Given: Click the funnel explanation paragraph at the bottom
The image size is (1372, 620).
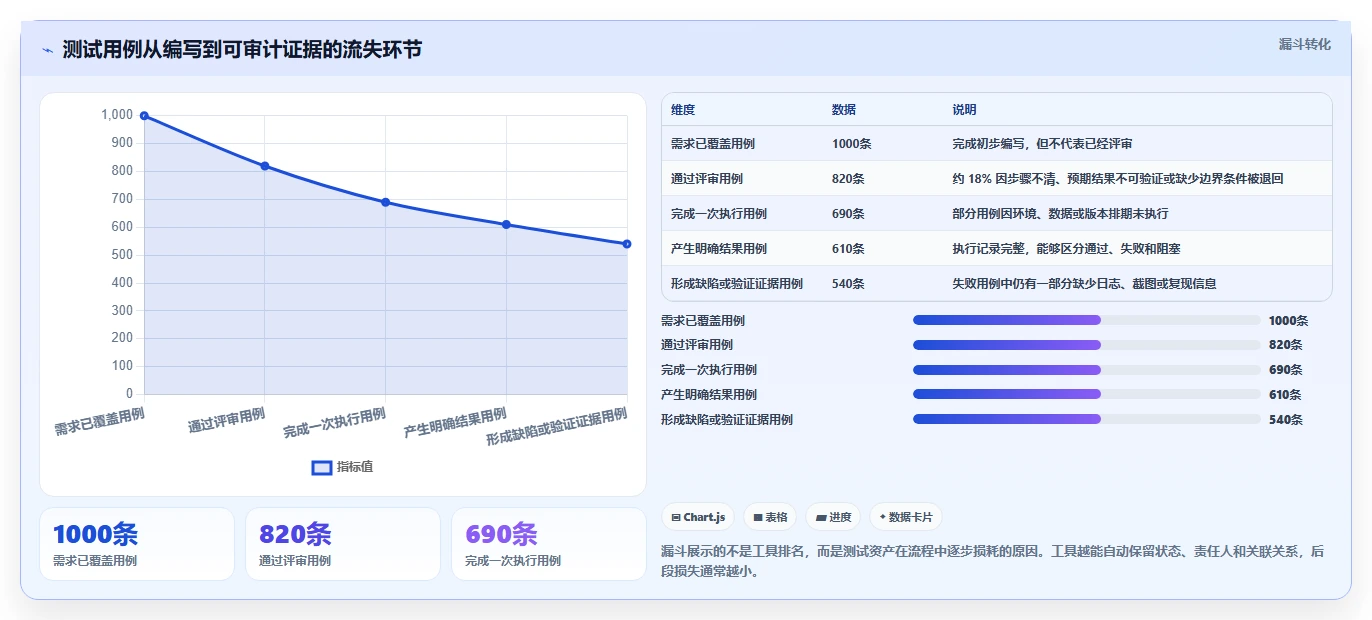Looking at the screenshot, I should tap(992, 562).
